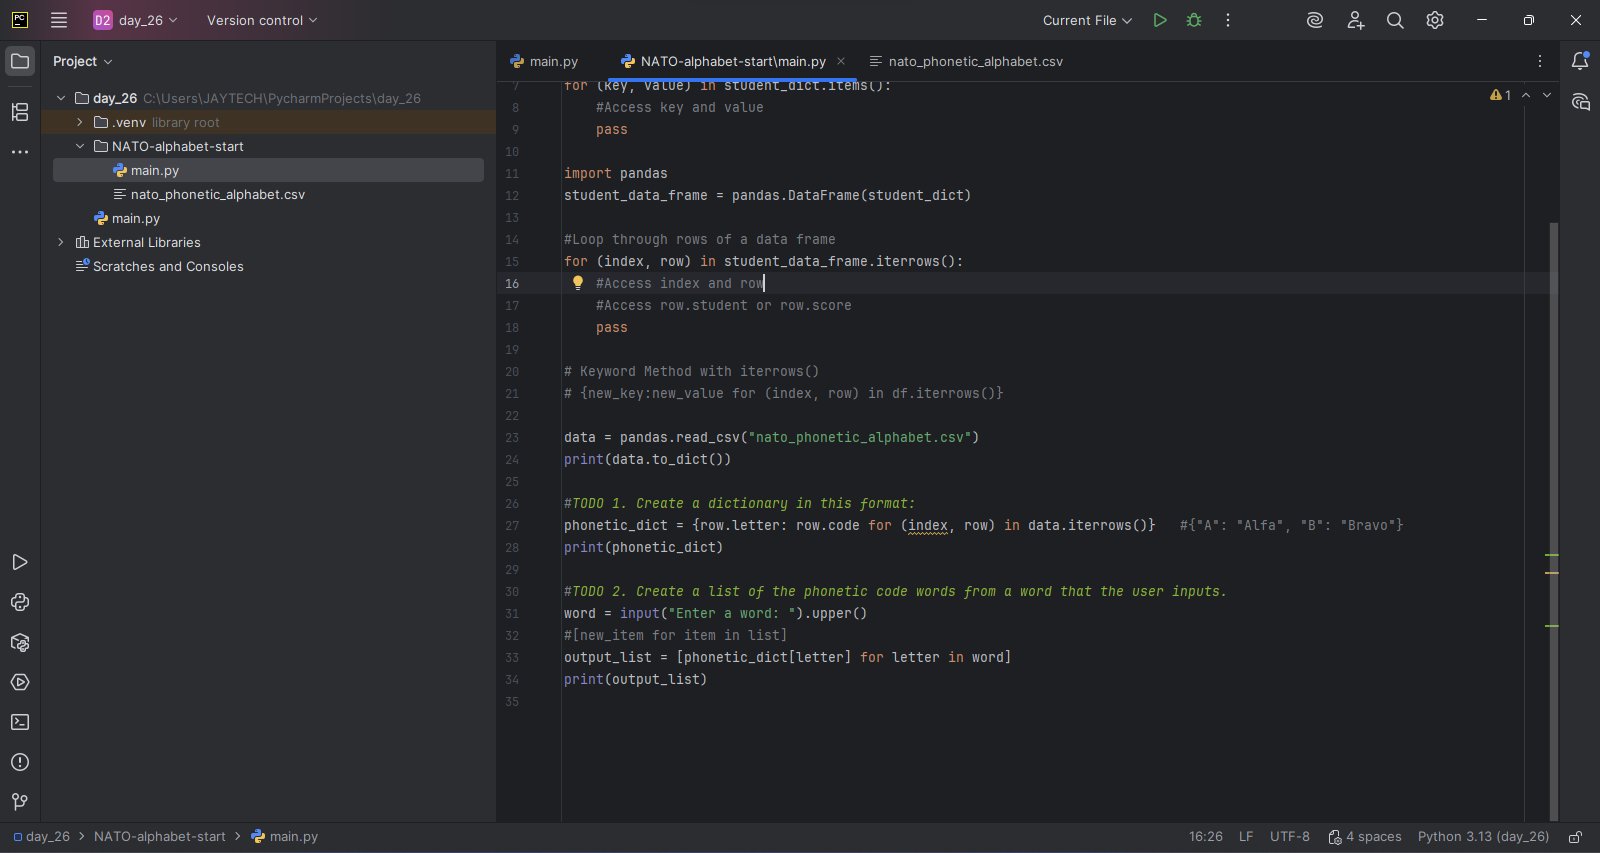Click the UTF-8 encoding in status bar
The height and width of the screenshot is (853, 1600).
pos(1289,837)
